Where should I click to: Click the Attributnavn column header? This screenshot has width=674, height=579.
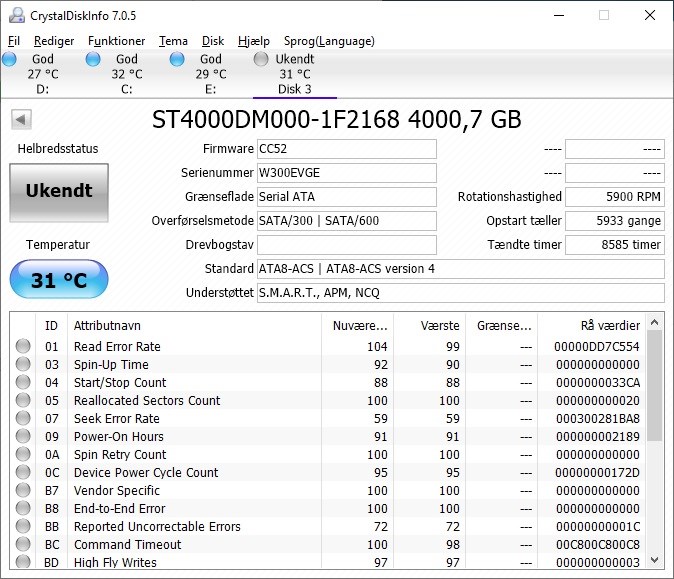click(194, 325)
